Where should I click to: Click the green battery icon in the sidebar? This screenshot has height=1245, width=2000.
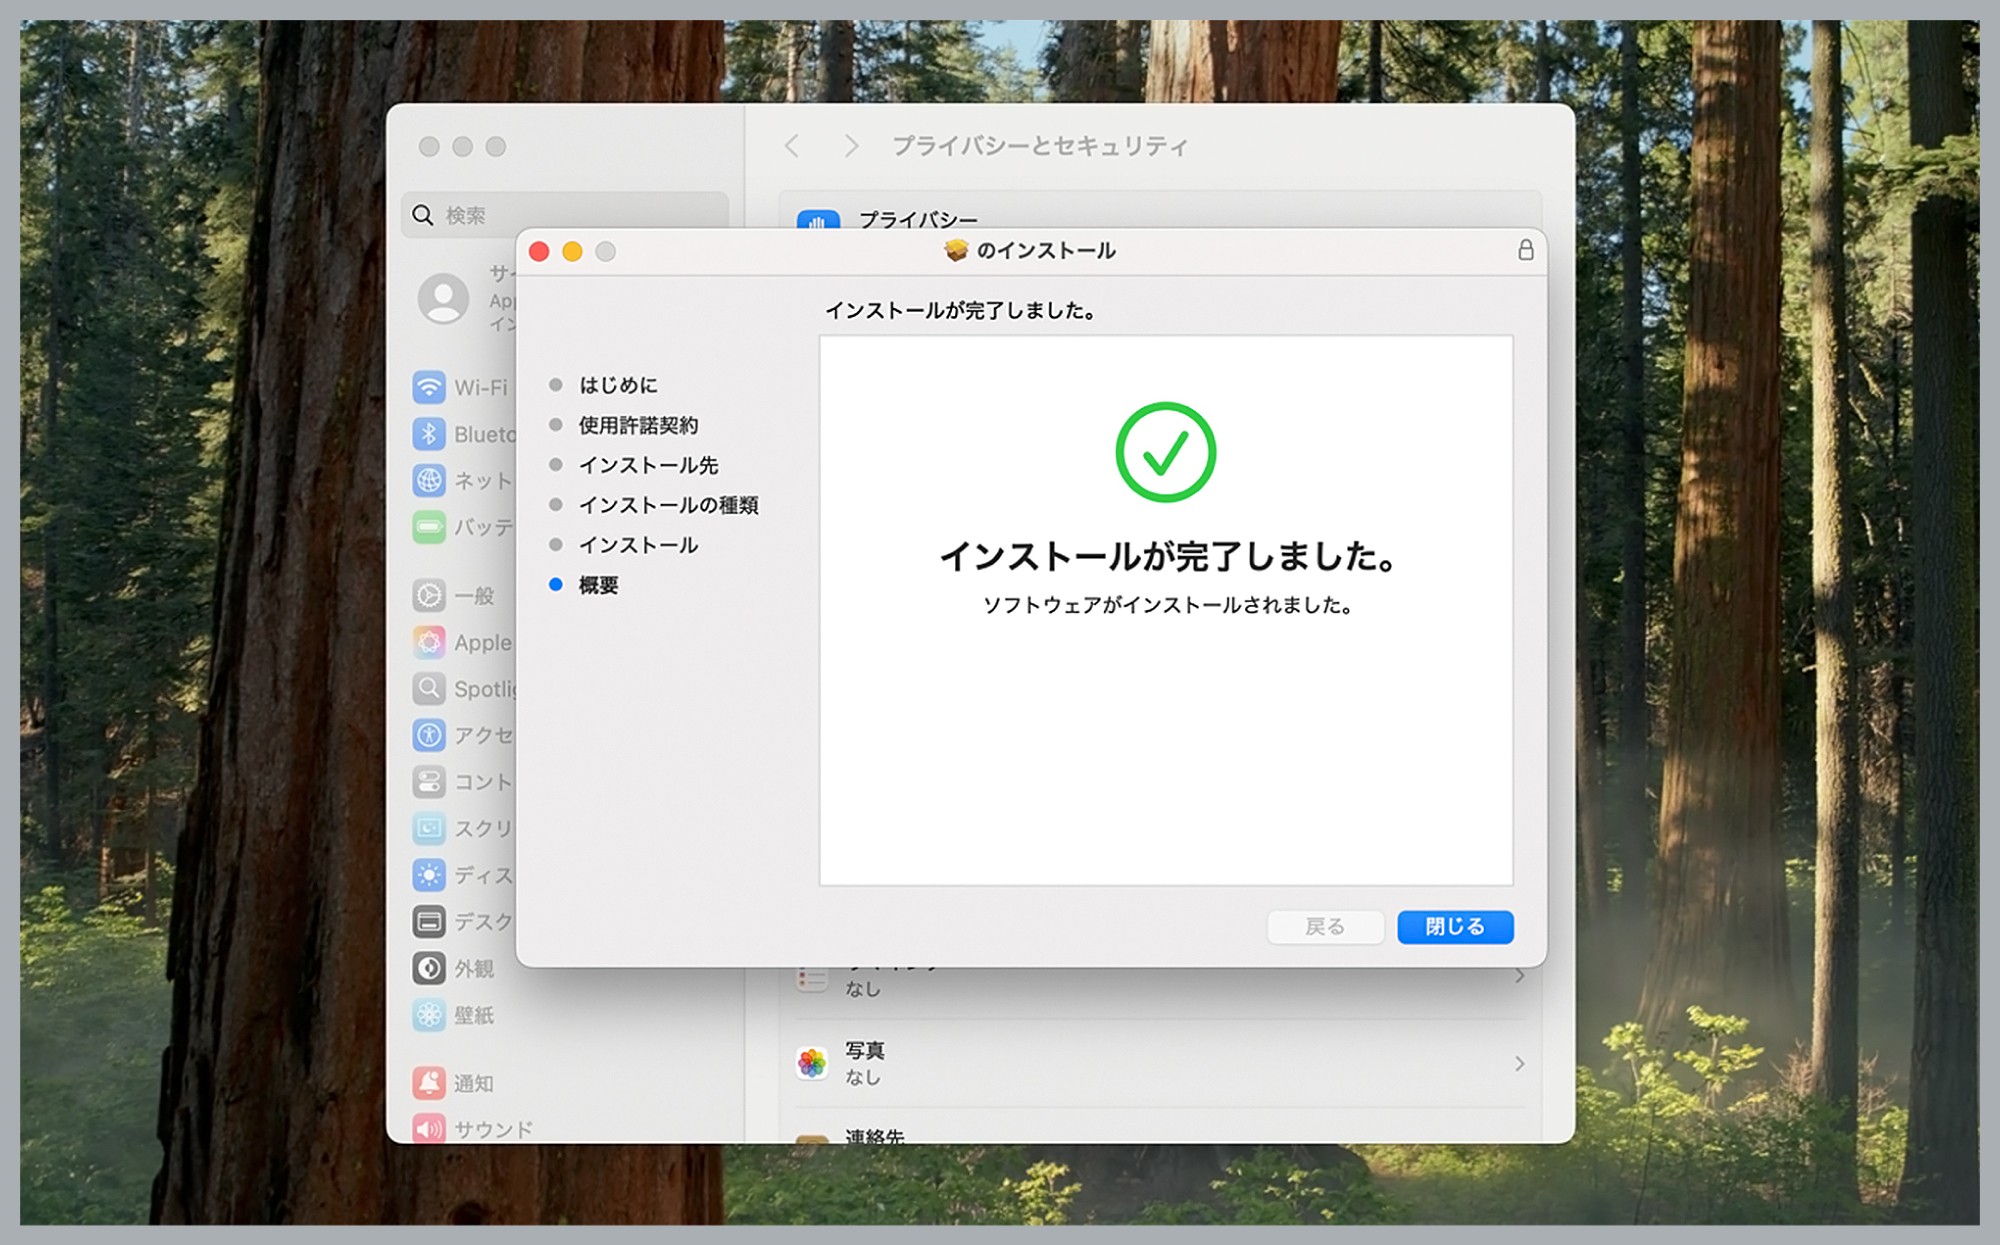click(429, 527)
